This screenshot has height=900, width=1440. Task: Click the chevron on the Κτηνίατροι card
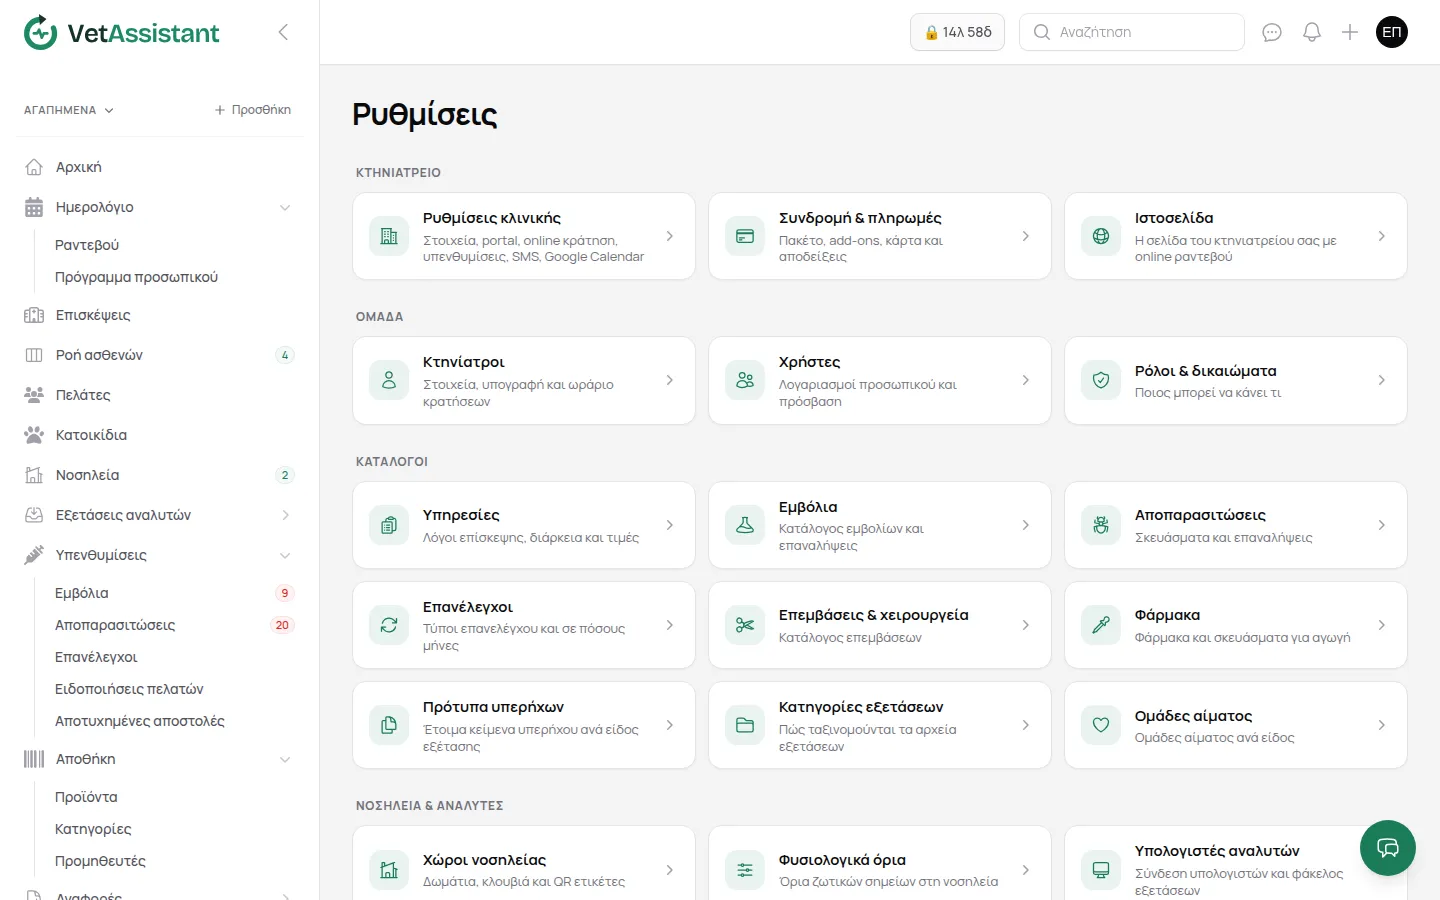pyautogui.click(x=670, y=380)
